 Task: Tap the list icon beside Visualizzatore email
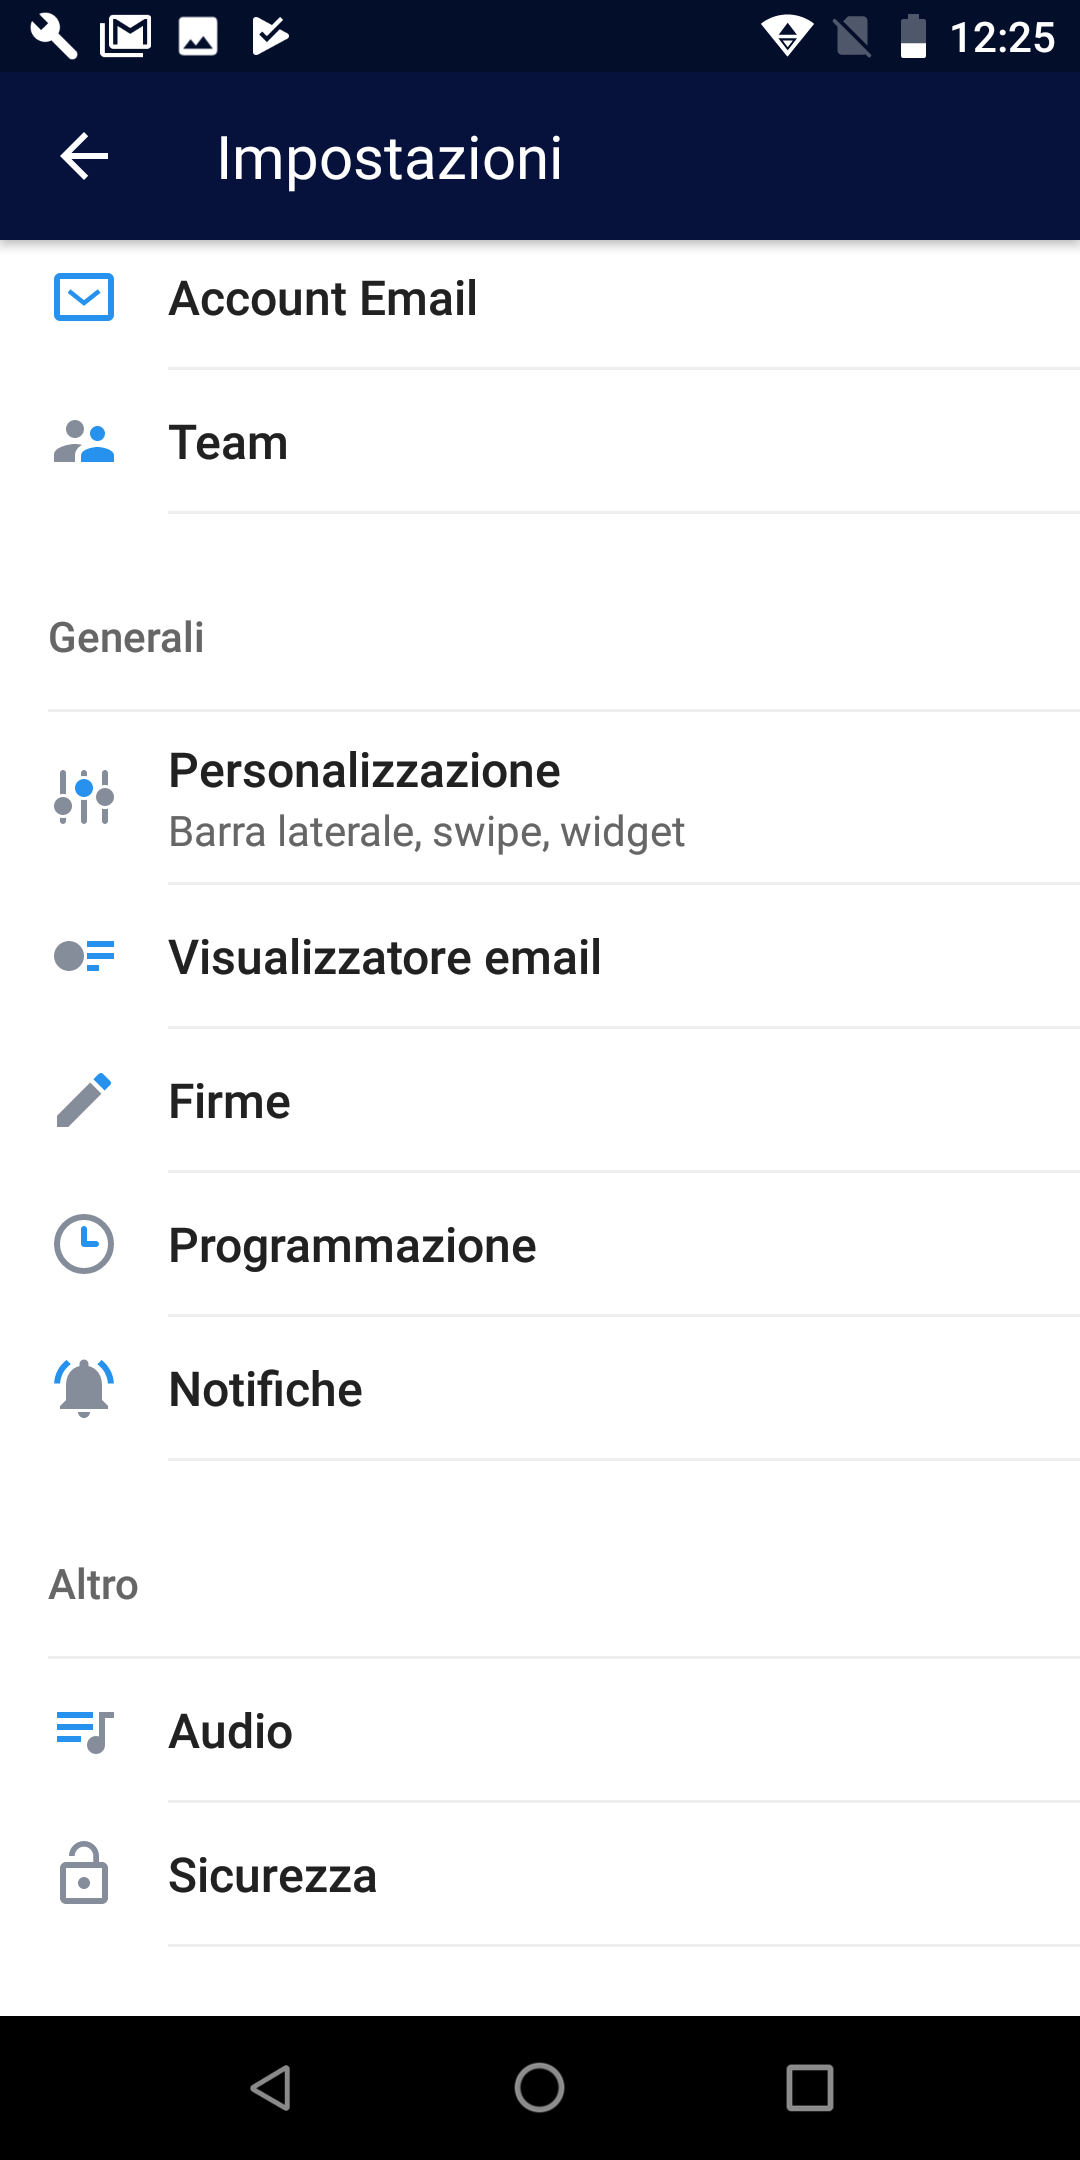(x=84, y=957)
